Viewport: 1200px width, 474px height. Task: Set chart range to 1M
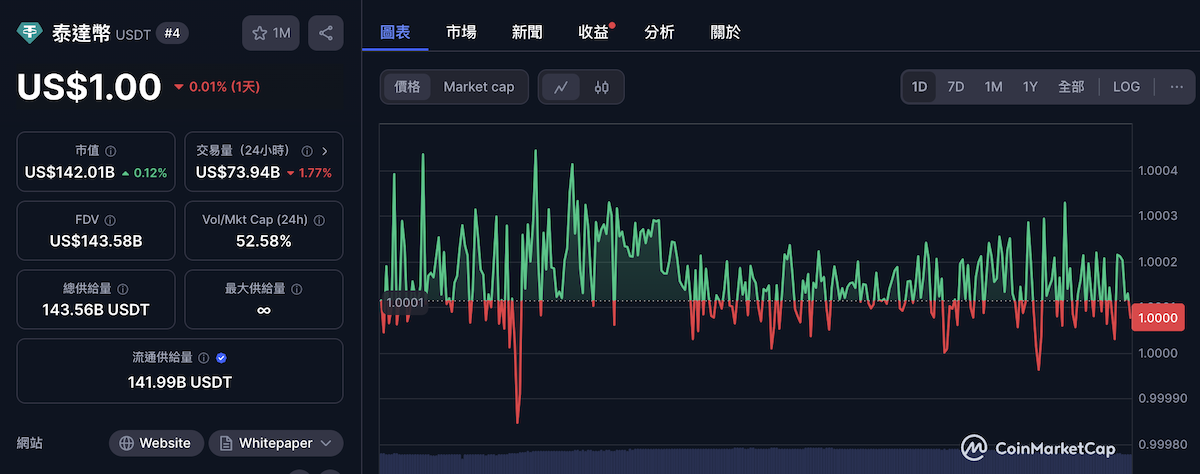(x=993, y=87)
